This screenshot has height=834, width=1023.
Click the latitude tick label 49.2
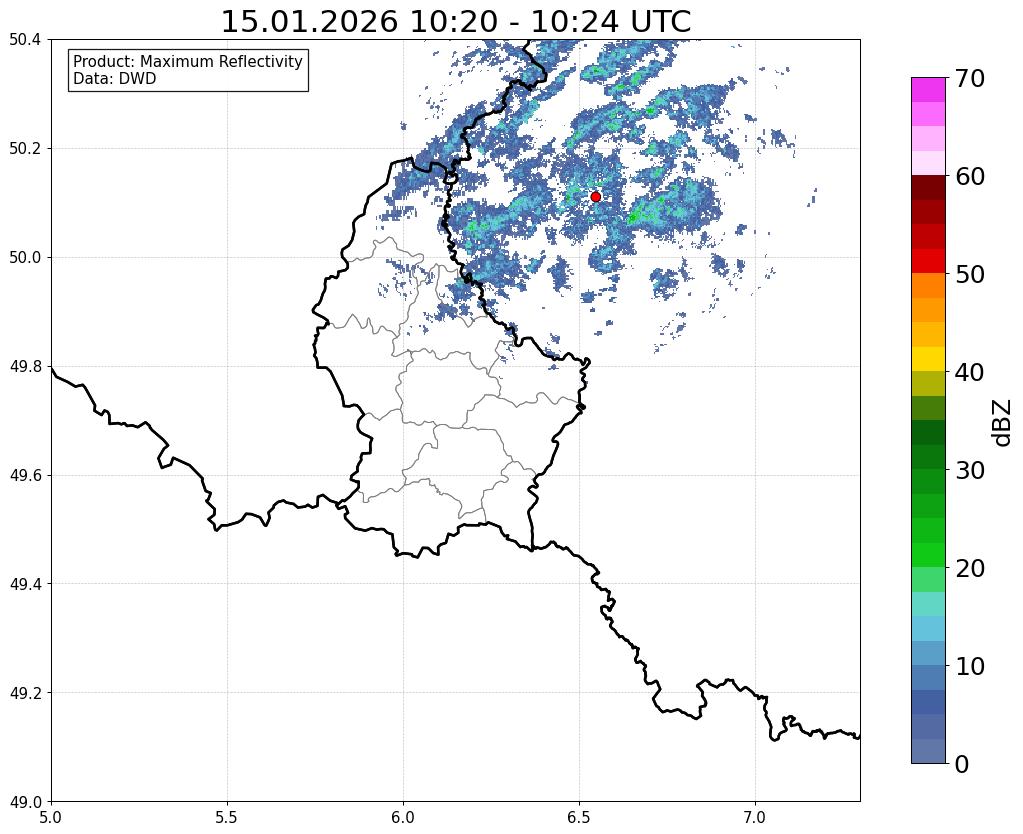pyautogui.click(x=25, y=692)
